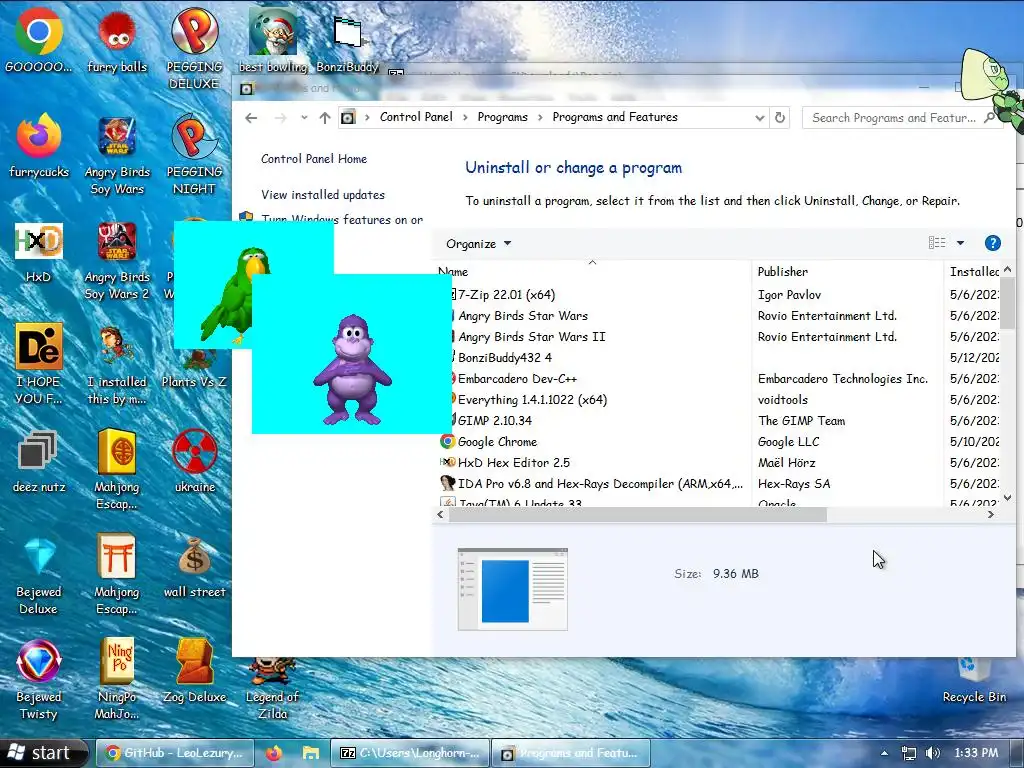The image size is (1024, 768).
Task: Open the NingPo MahJo... desktop icon
Action: 117,679
